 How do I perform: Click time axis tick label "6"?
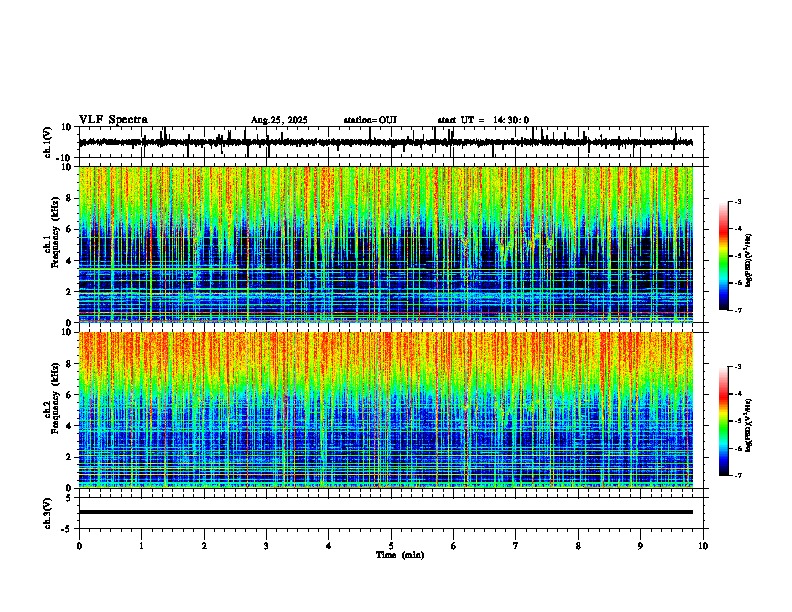tap(454, 546)
